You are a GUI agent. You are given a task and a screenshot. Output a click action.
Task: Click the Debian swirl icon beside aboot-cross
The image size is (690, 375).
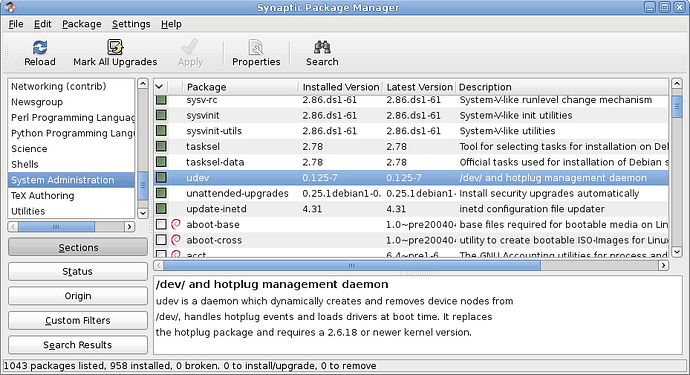click(176, 240)
